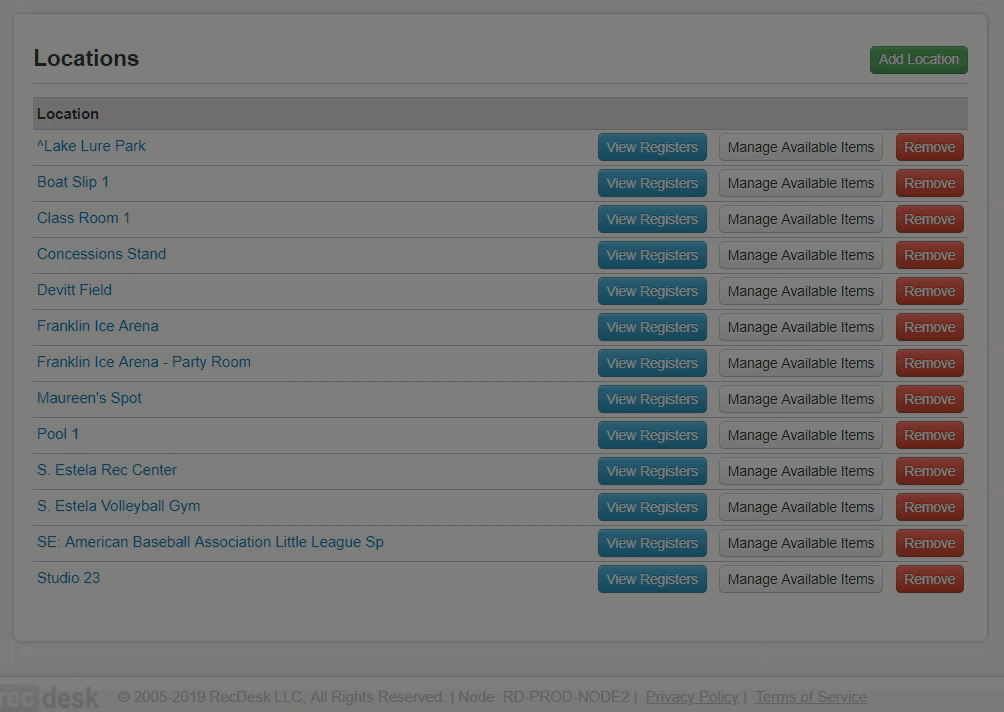View Registers for Boat Slip 1
1004x712 pixels.
pyautogui.click(x=652, y=183)
